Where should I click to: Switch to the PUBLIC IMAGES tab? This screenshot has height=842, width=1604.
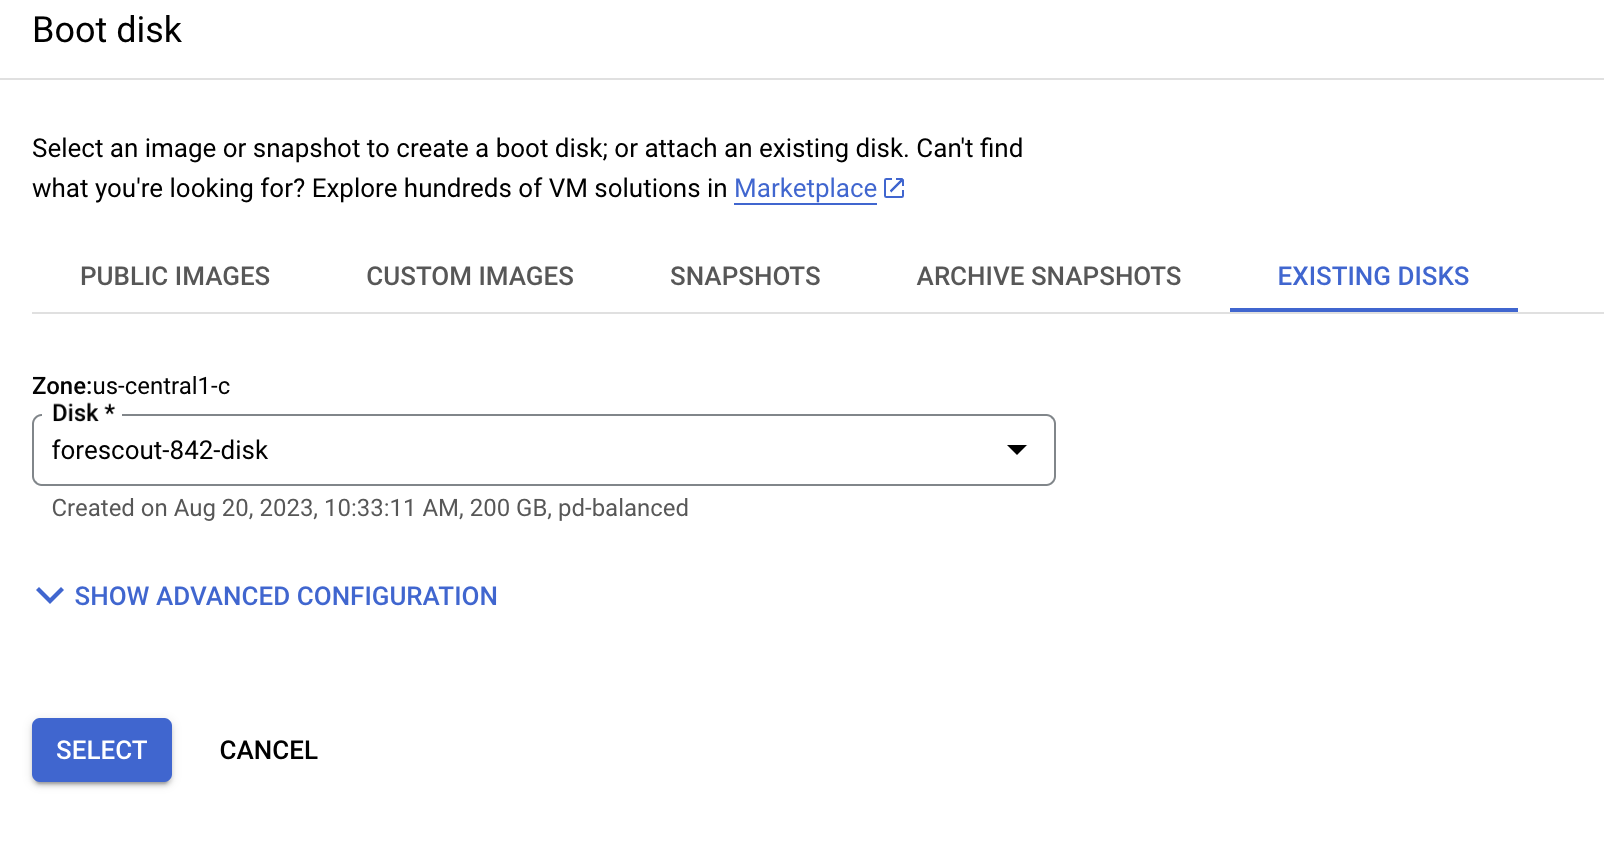tap(175, 276)
